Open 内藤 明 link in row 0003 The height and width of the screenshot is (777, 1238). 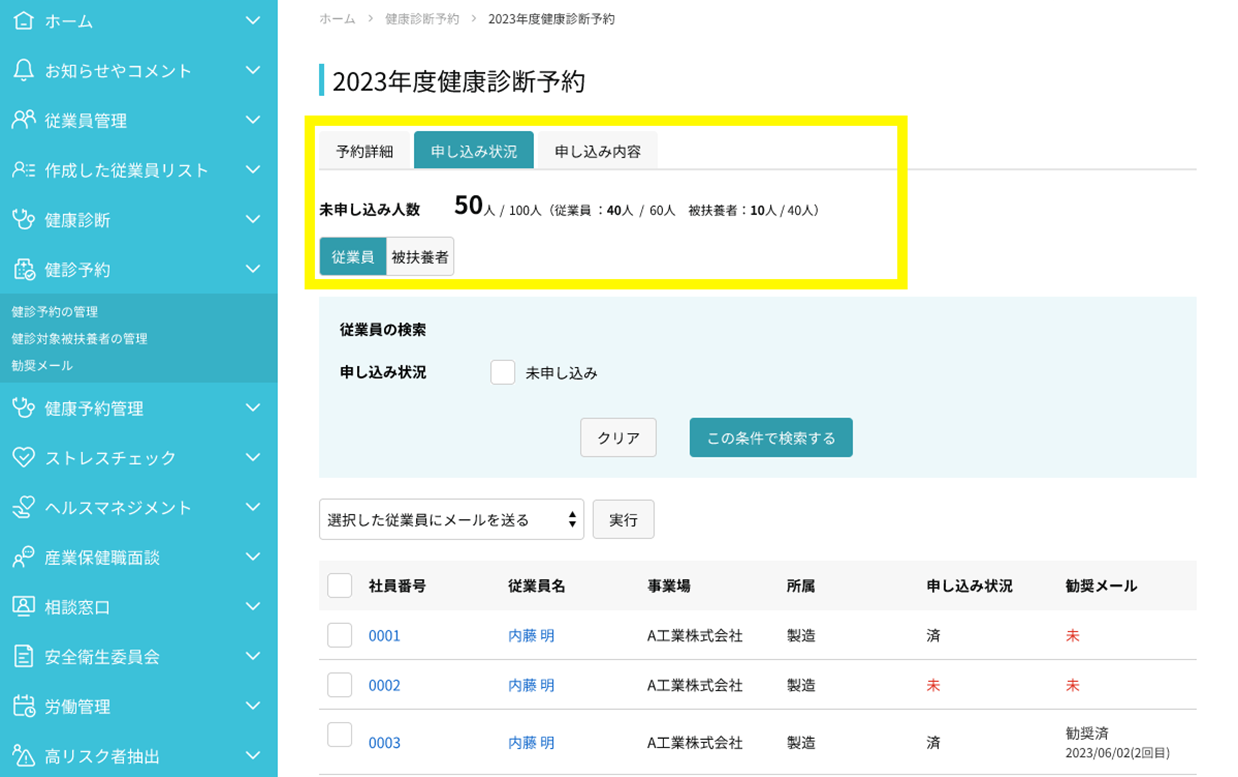531,743
